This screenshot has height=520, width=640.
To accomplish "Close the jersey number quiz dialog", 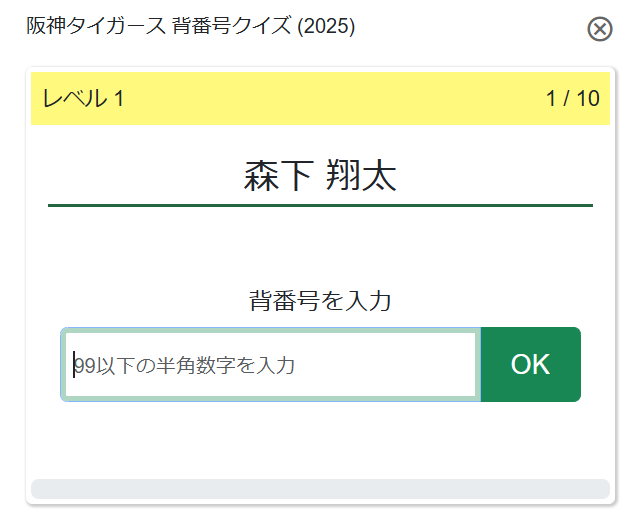I will pos(599,29).
